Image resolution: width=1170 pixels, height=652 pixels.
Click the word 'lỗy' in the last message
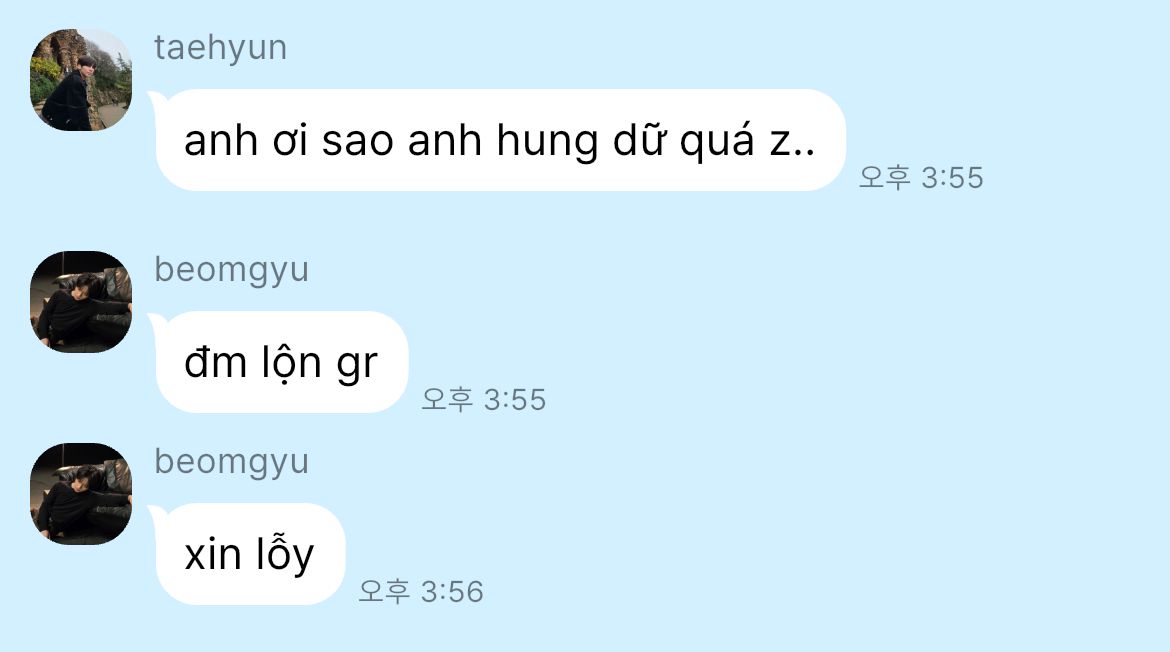click(x=285, y=555)
